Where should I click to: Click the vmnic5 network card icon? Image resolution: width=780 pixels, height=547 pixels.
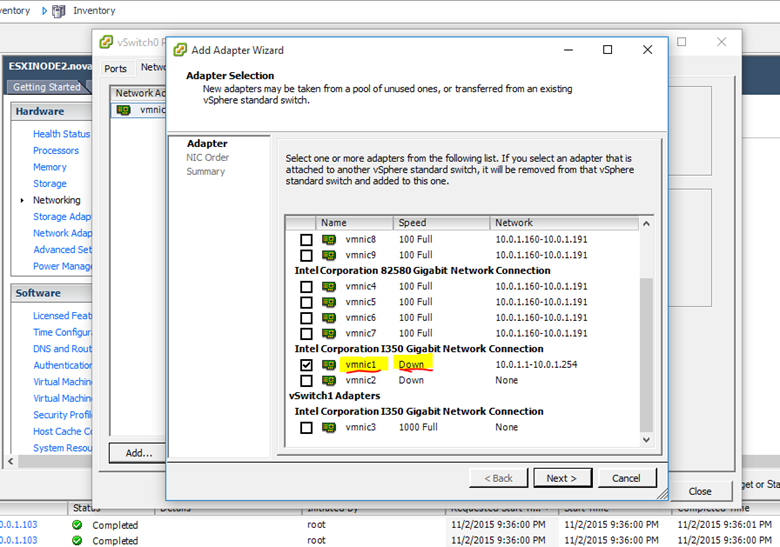click(x=329, y=302)
